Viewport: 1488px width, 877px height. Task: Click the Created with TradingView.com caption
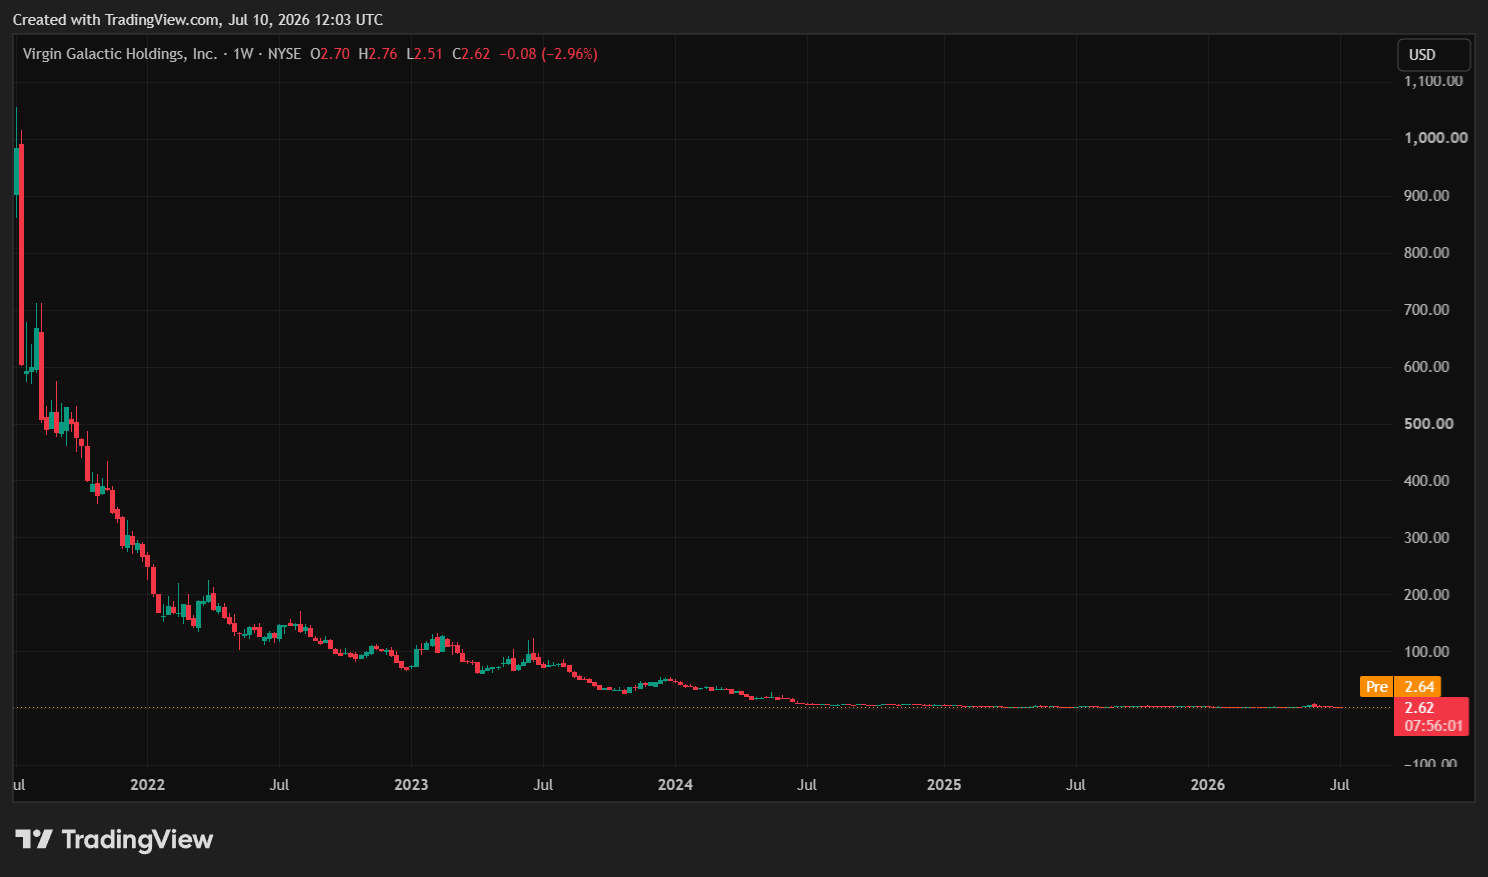[198, 20]
